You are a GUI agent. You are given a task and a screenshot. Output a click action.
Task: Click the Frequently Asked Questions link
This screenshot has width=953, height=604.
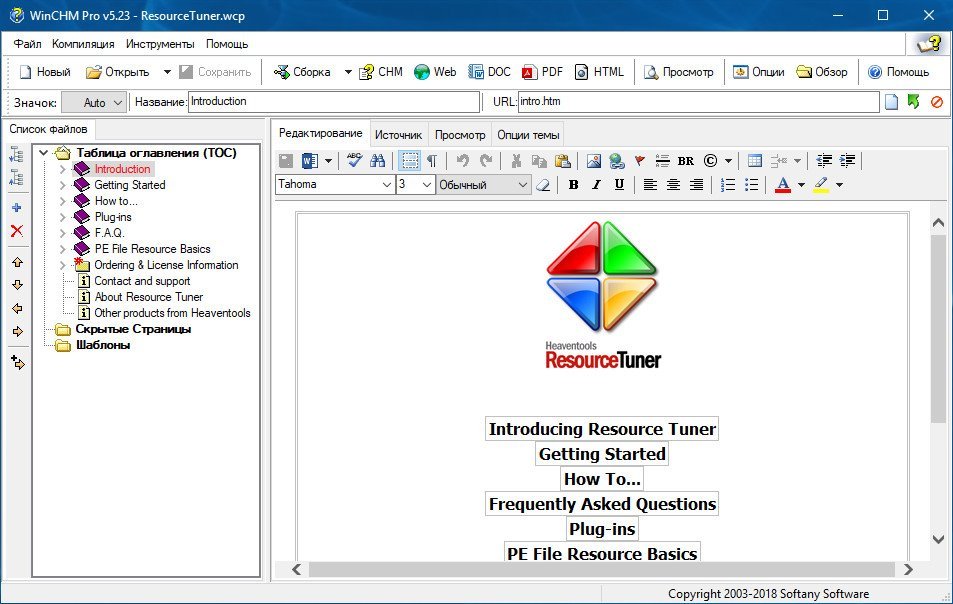coord(602,504)
